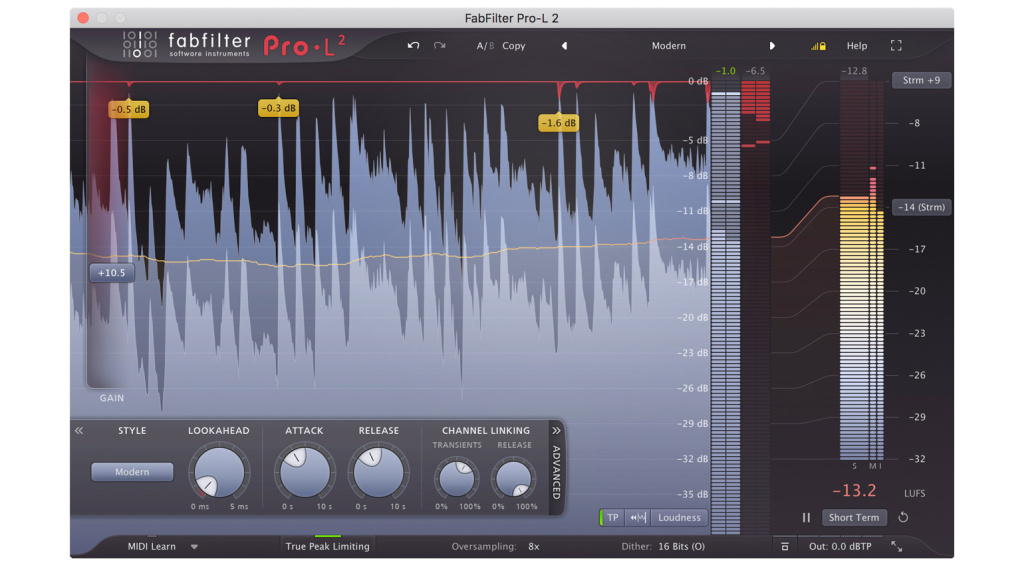Image resolution: width=1024 pixels, height=565 pixels.
Task: Toggle the unity gain icon
Action: pyautogui.click(x=785, y=546)
